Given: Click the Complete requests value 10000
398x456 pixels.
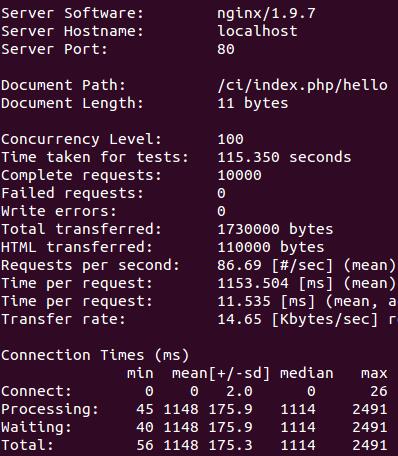Looking at the screenshot, I should pos(239,175).
